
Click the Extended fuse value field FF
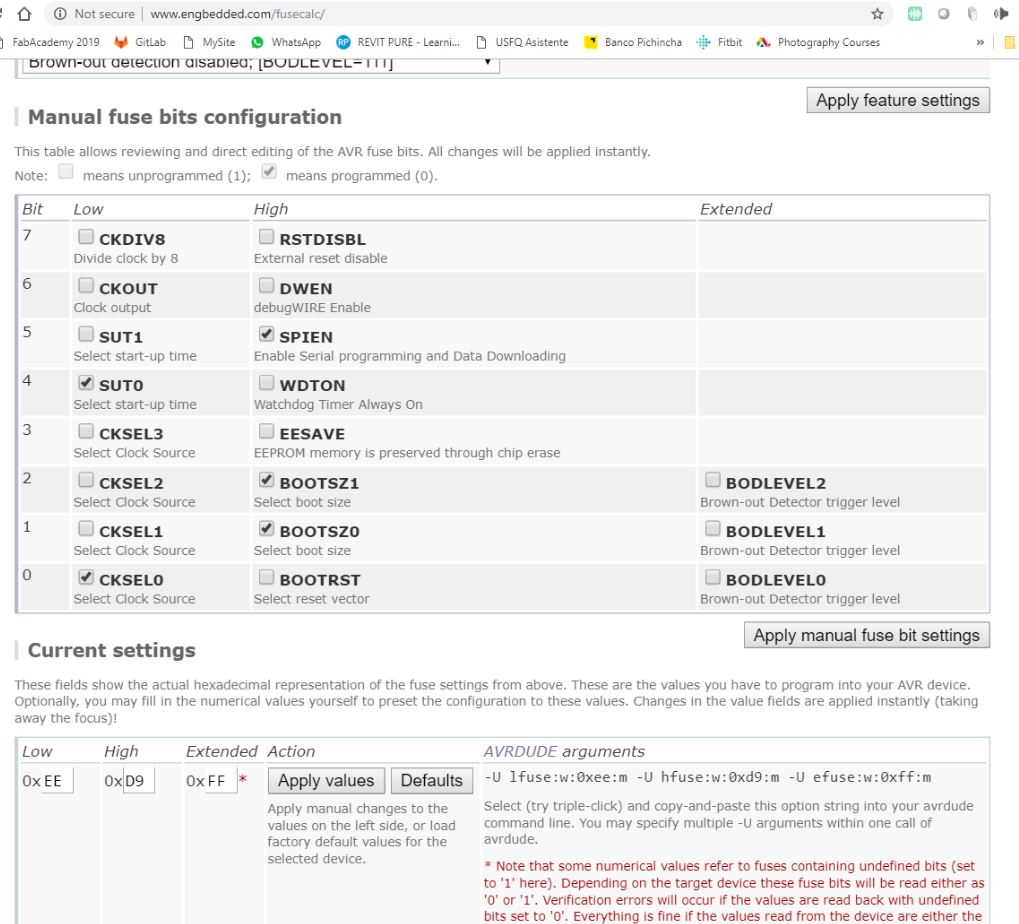coord(221,780)
